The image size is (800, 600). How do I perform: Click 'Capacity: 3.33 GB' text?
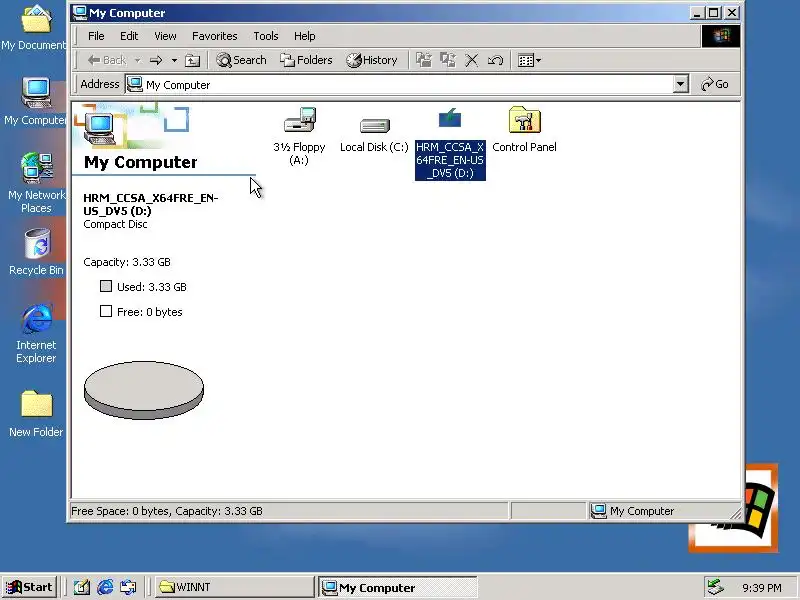[127, 262]
